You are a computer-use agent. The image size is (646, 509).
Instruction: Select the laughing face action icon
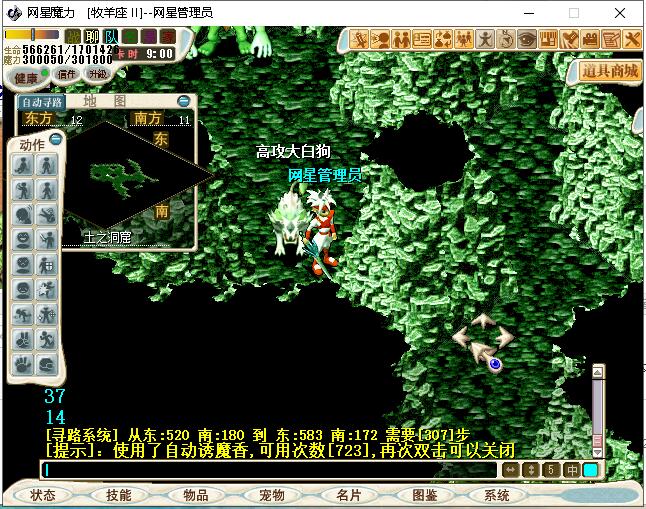[23, 240]
